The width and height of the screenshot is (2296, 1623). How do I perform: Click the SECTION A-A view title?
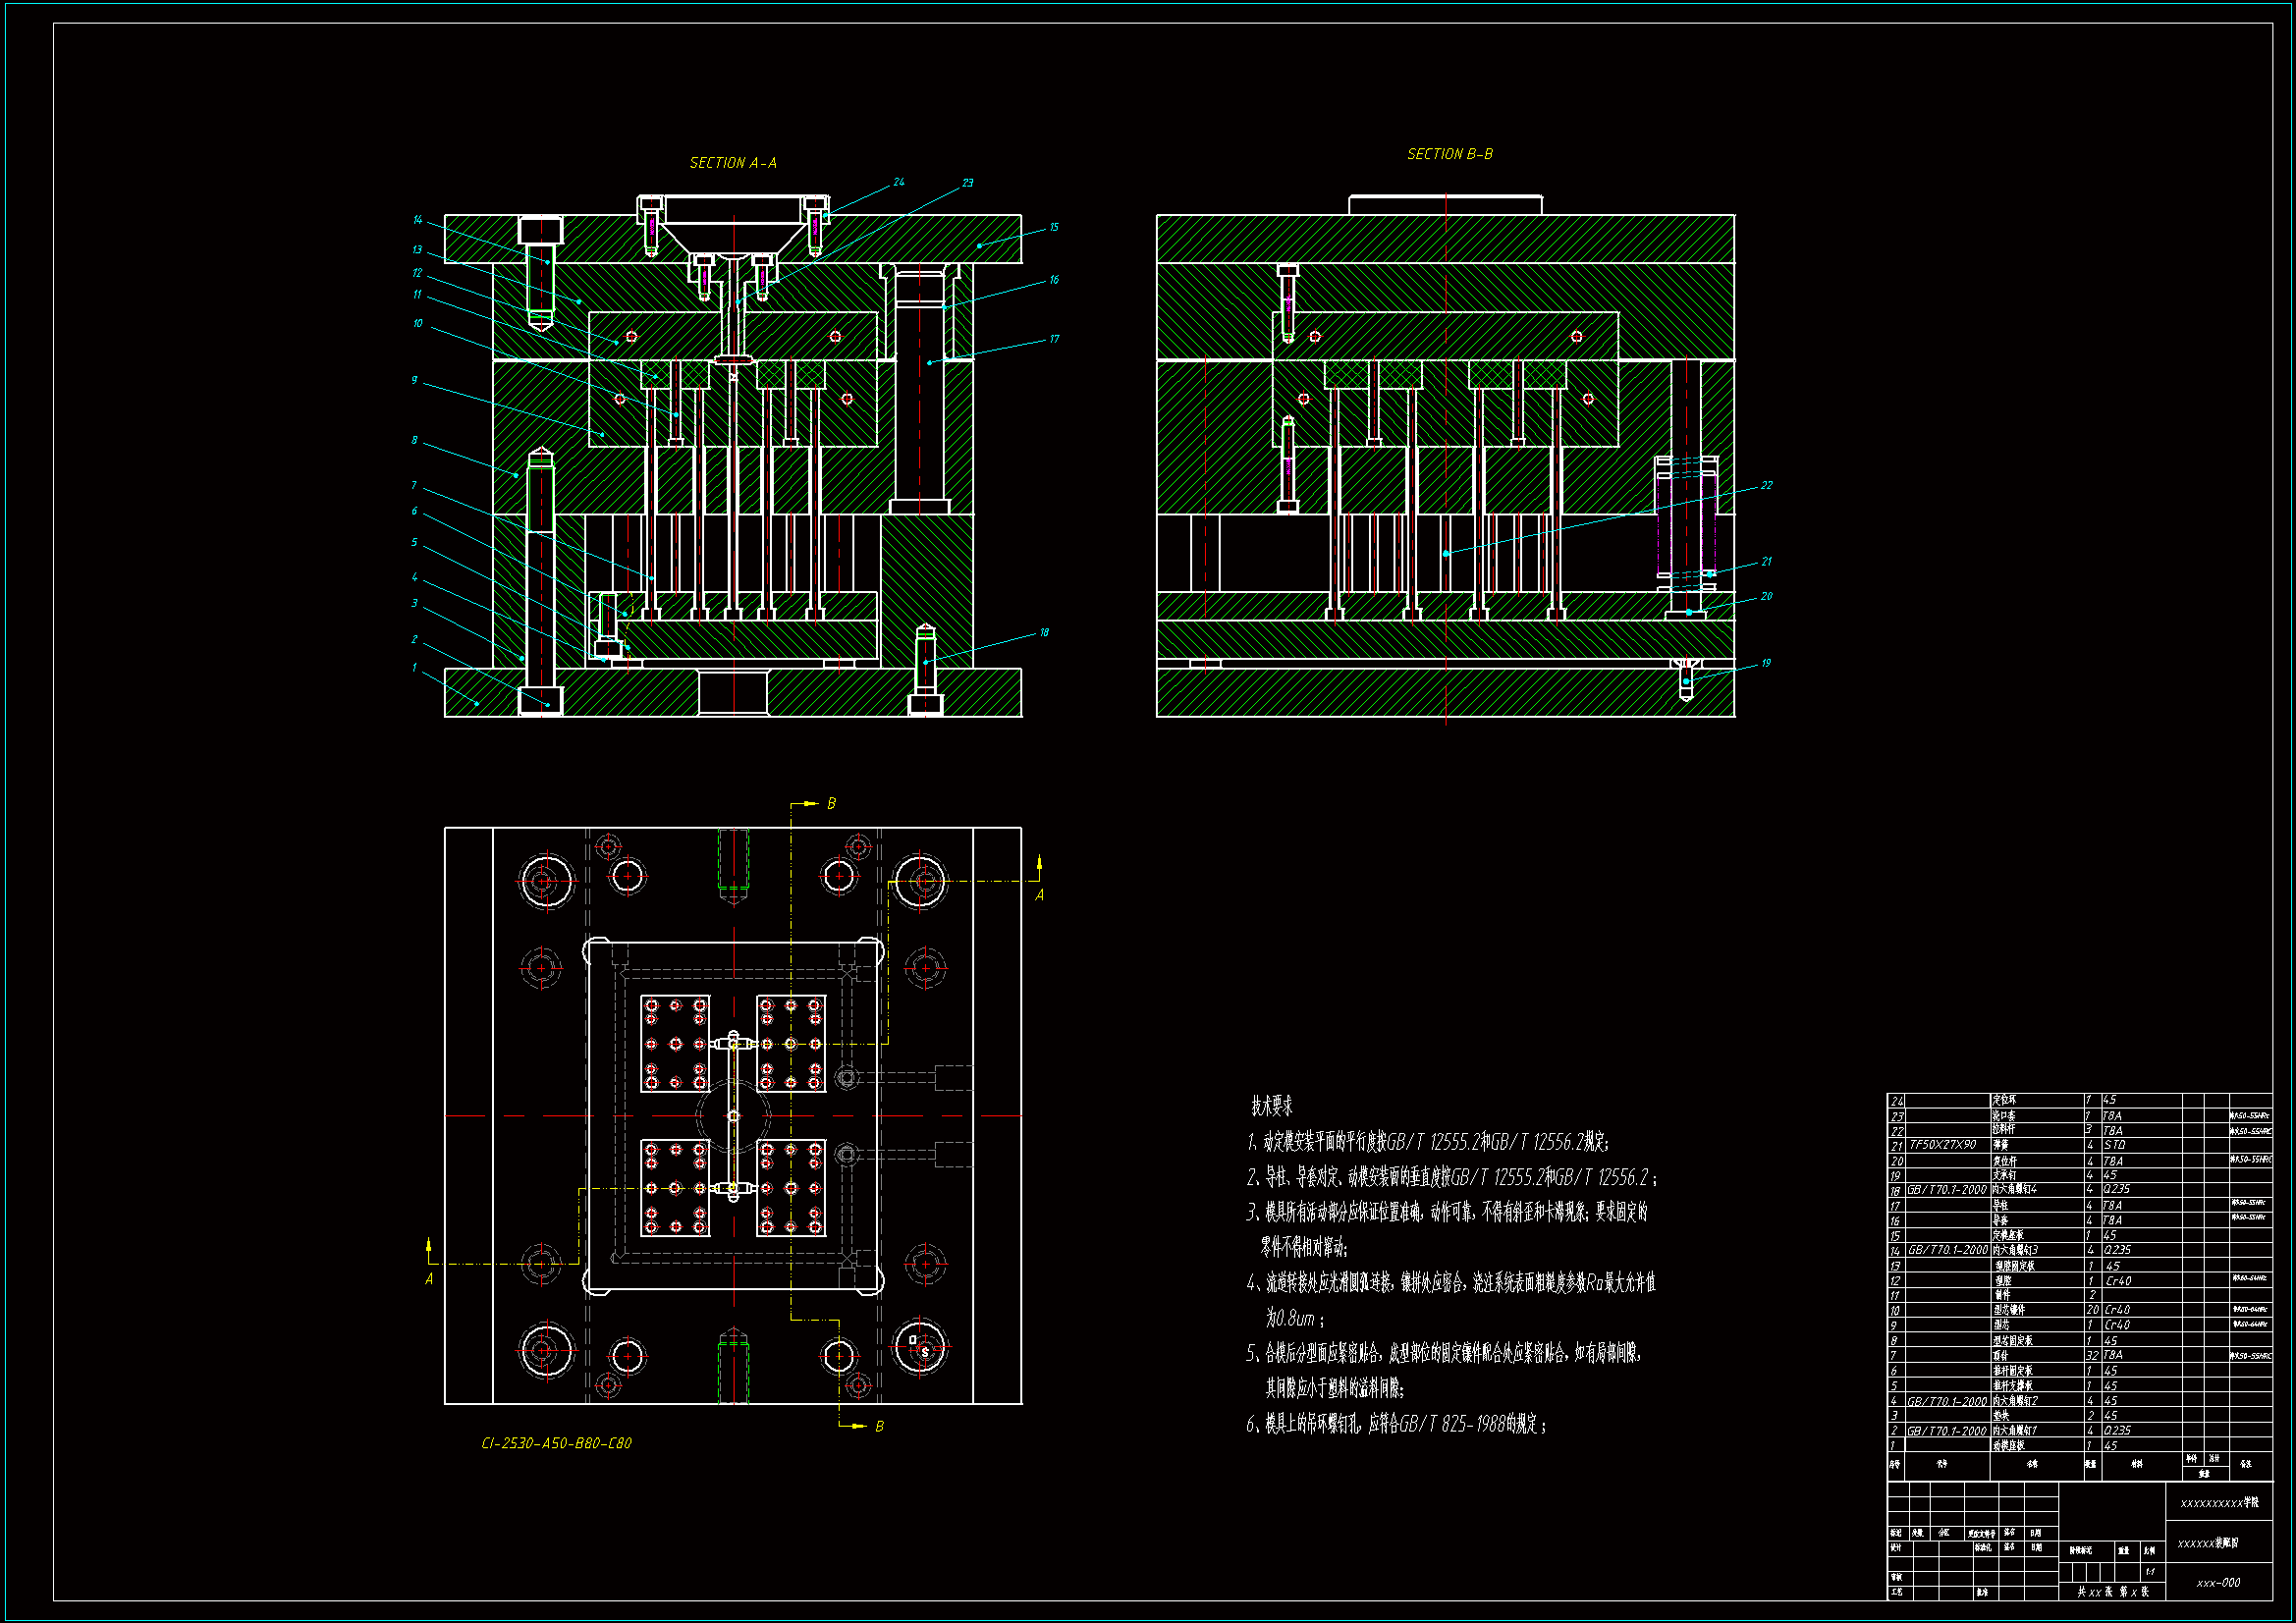733,162
